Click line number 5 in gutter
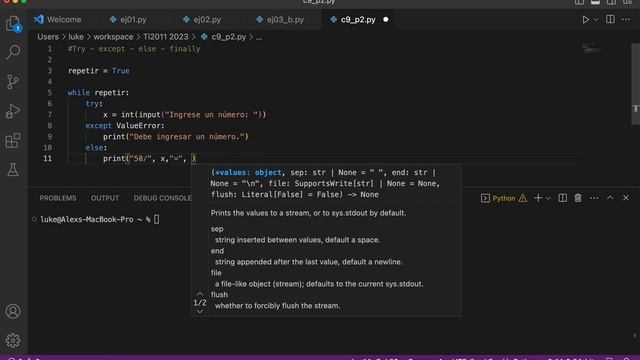This screenshot has width=640, height=360. (x=49, y=92)
